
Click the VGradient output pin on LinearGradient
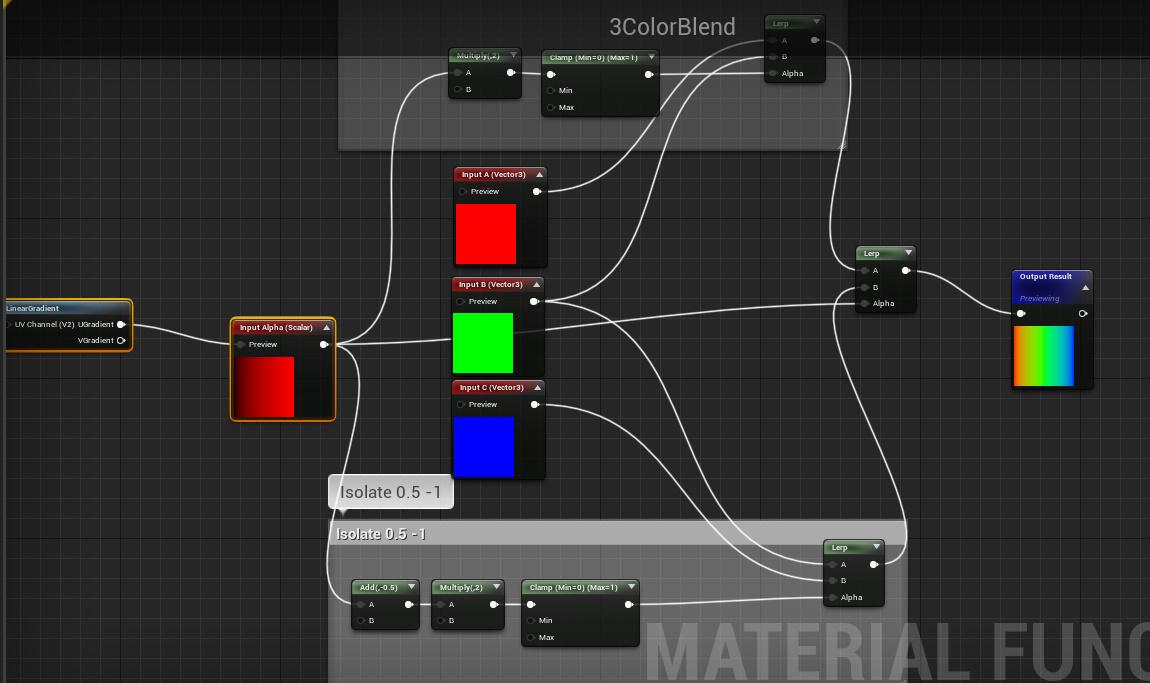pos(121,340)
